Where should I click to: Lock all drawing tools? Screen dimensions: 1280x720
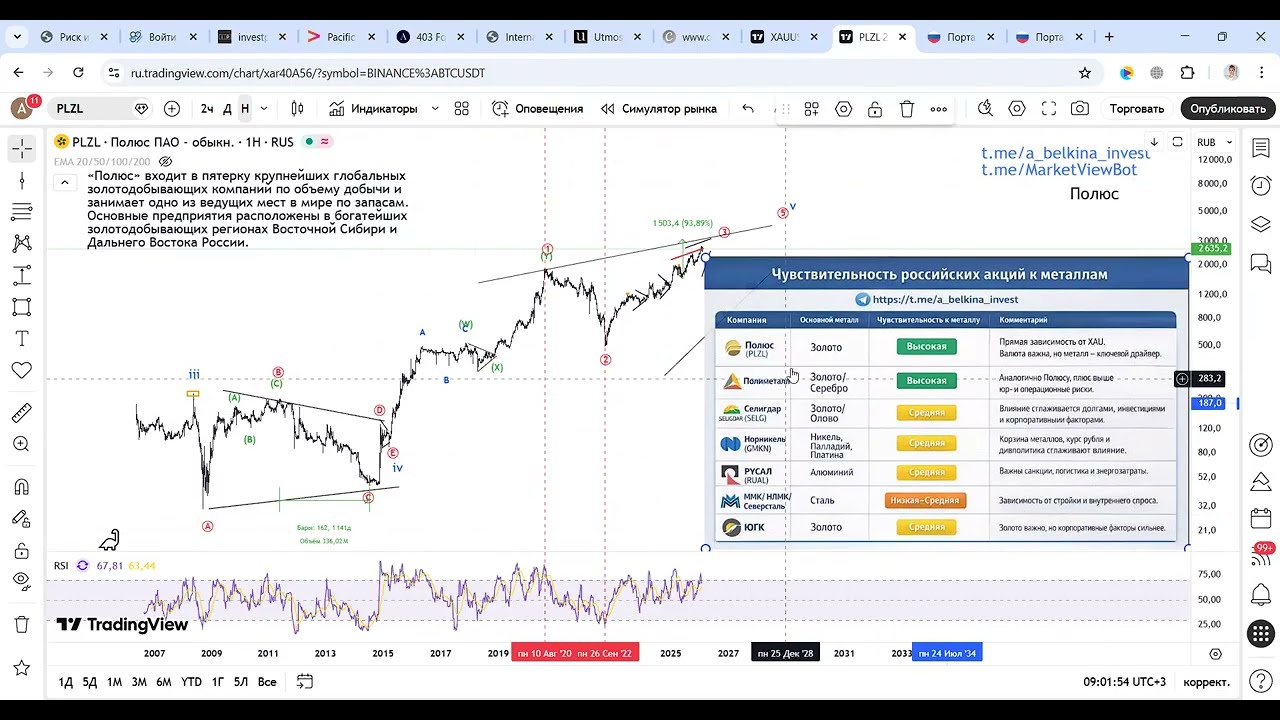click(22, 551)
